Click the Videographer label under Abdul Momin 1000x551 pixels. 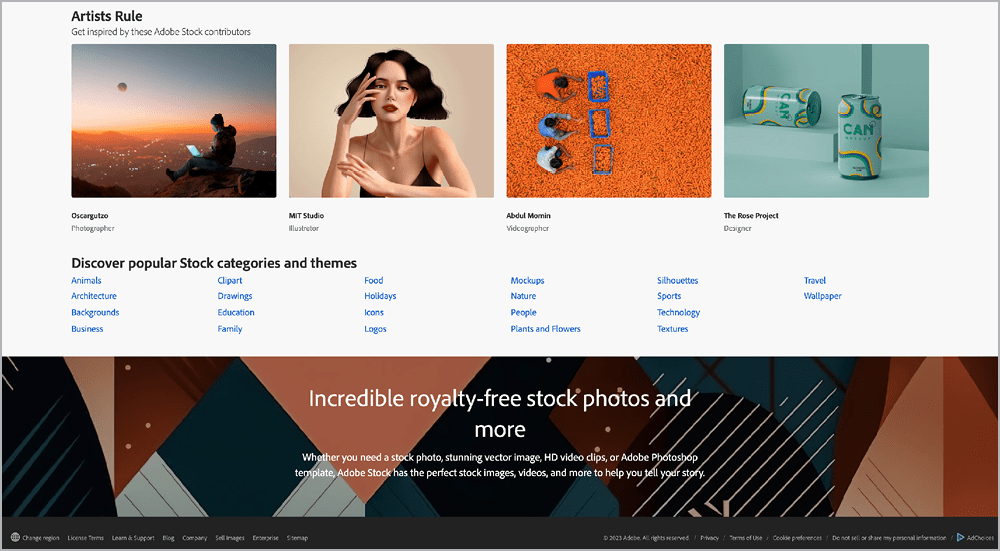527,228
